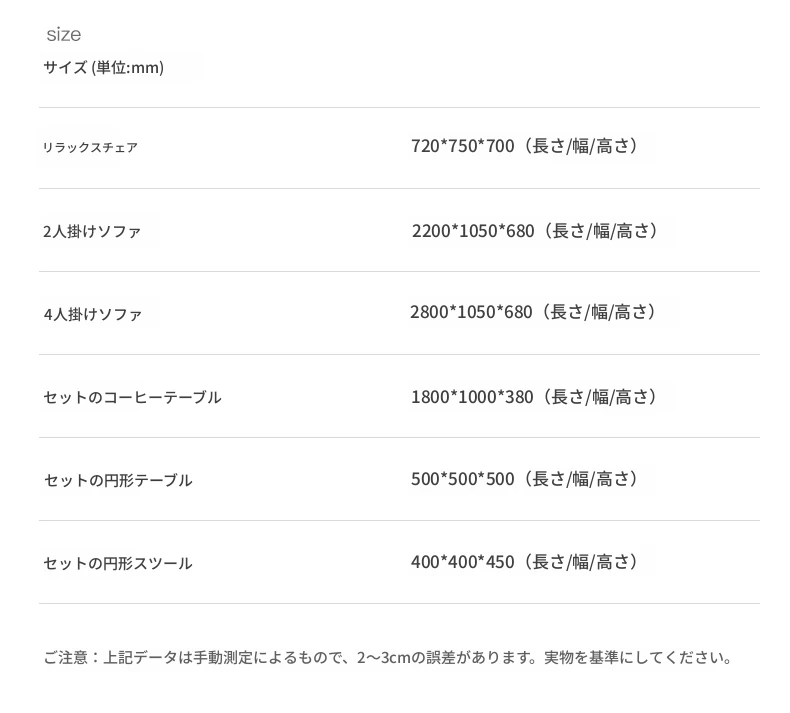Image resolution: width=790 pixels, height=713 pixels.
Task: Click the 720*750*700 dimension value
Action: point(462,147)
